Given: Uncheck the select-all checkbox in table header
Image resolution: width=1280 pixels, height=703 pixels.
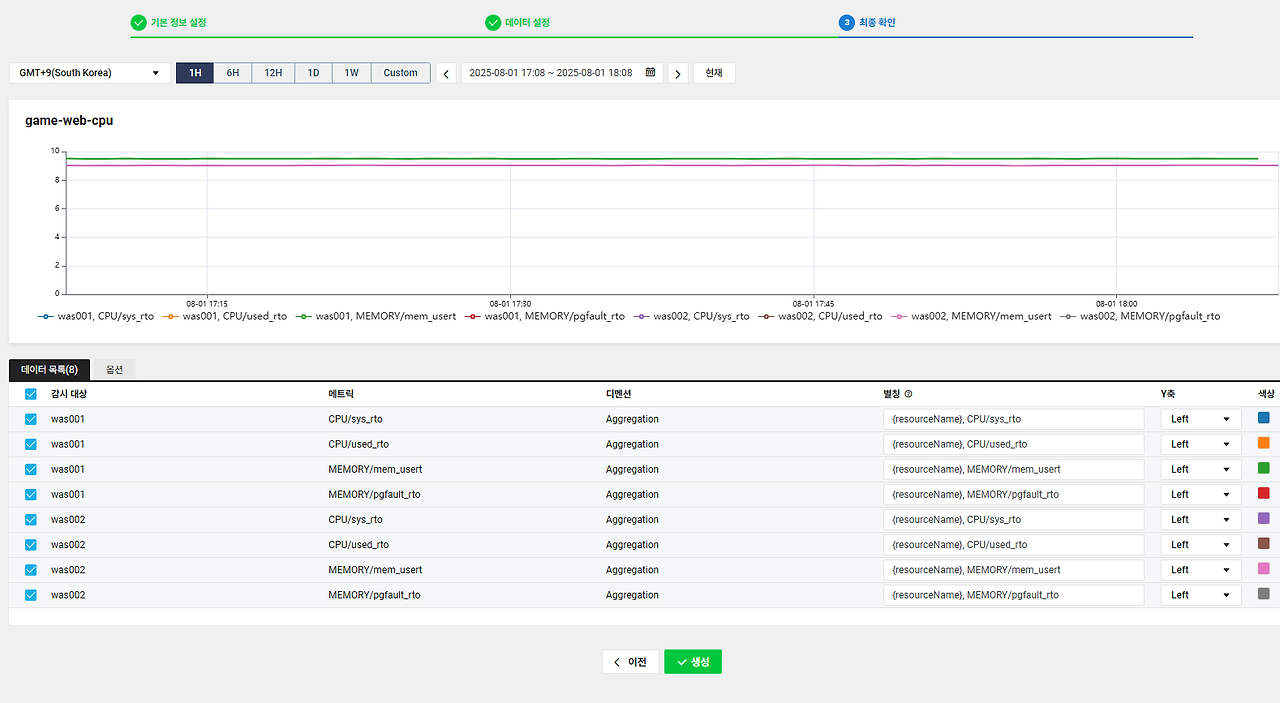Looking at the screenshot, I should (31, 394).
